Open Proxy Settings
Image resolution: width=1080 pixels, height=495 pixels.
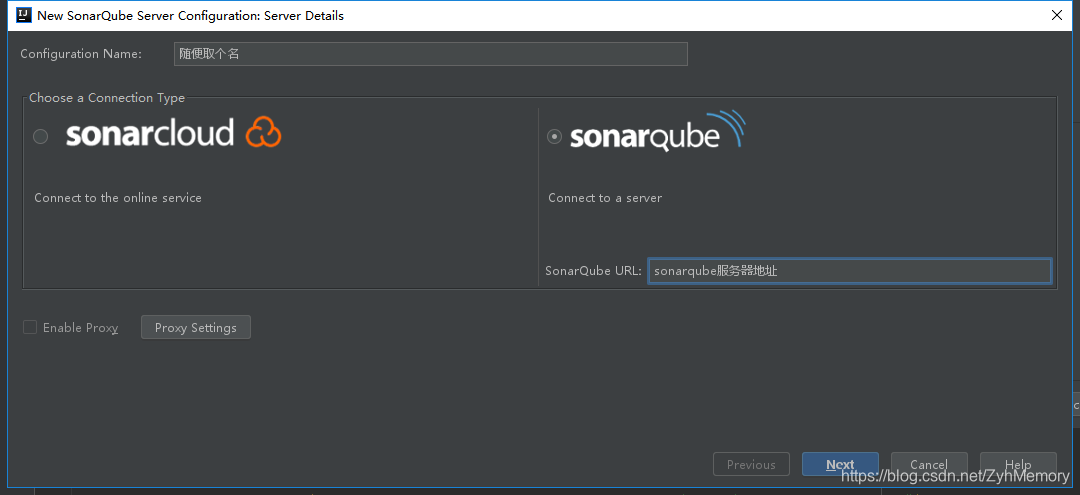[196, 328]
